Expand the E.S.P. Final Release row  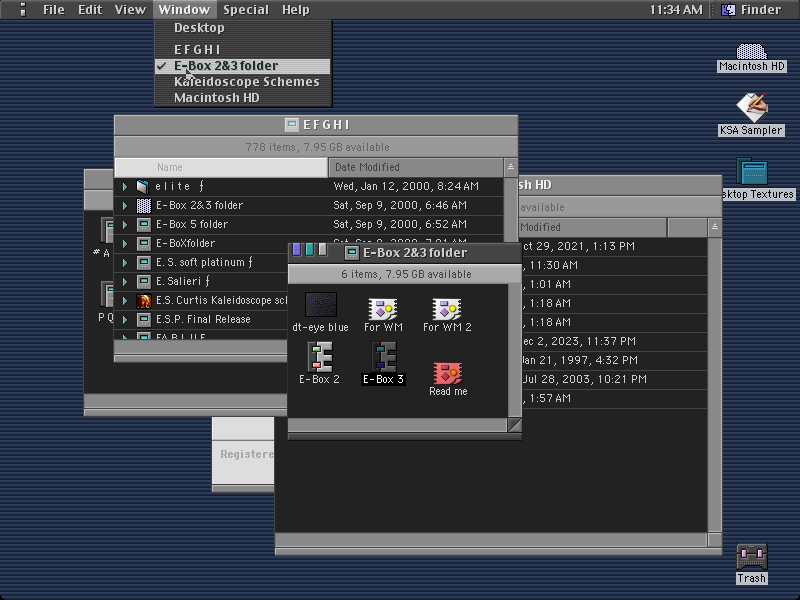point(124,320)
